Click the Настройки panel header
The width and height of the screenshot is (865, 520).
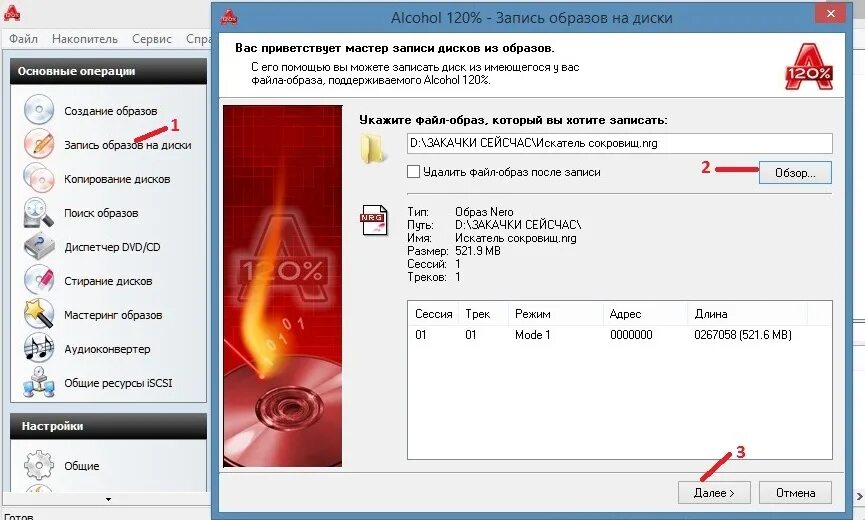point(108,426)
